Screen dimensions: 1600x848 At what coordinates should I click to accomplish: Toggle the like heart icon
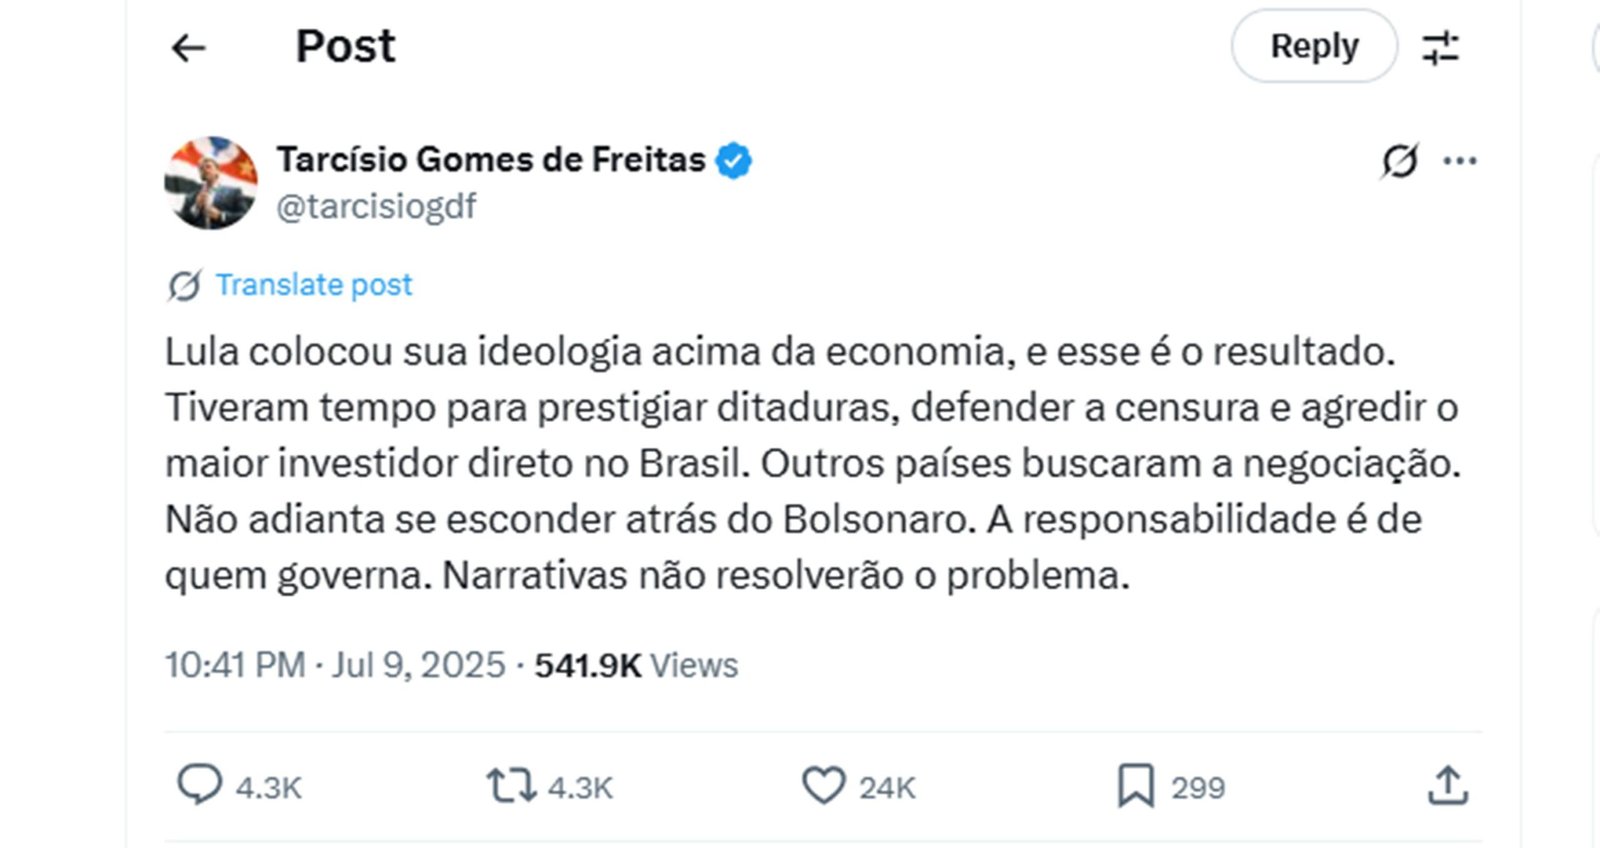pos(823,786)
